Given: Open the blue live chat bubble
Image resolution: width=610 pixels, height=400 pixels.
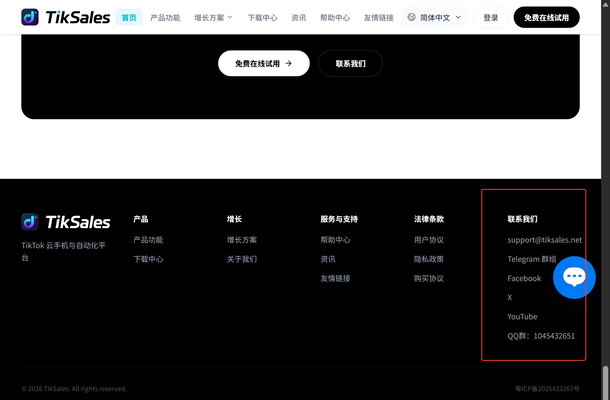Looking at the screenshot, I should (574, 277).
